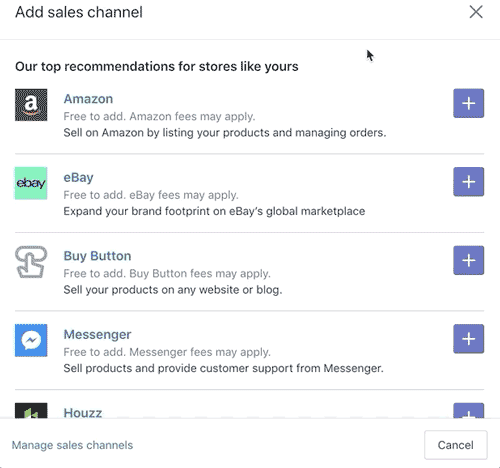Close the Add sales channel dialog with X

coord(476,12)
